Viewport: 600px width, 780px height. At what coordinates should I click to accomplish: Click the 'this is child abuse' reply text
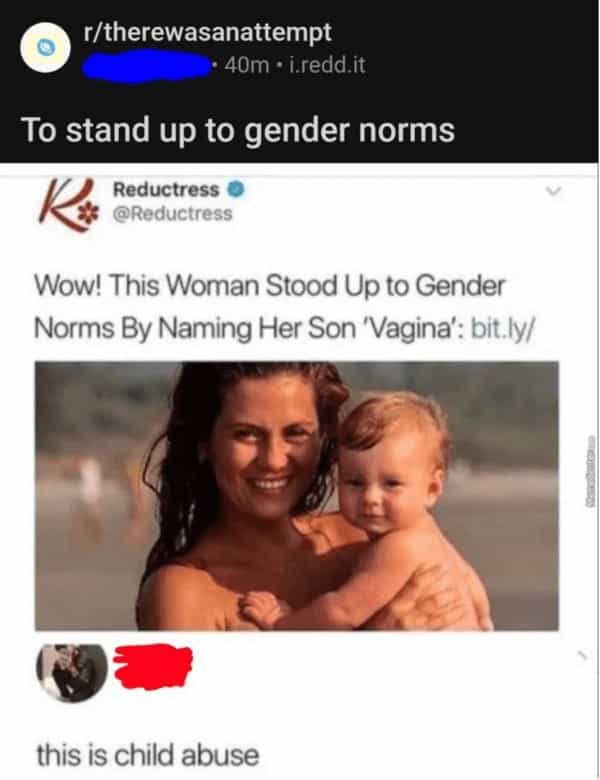(148, 755)
